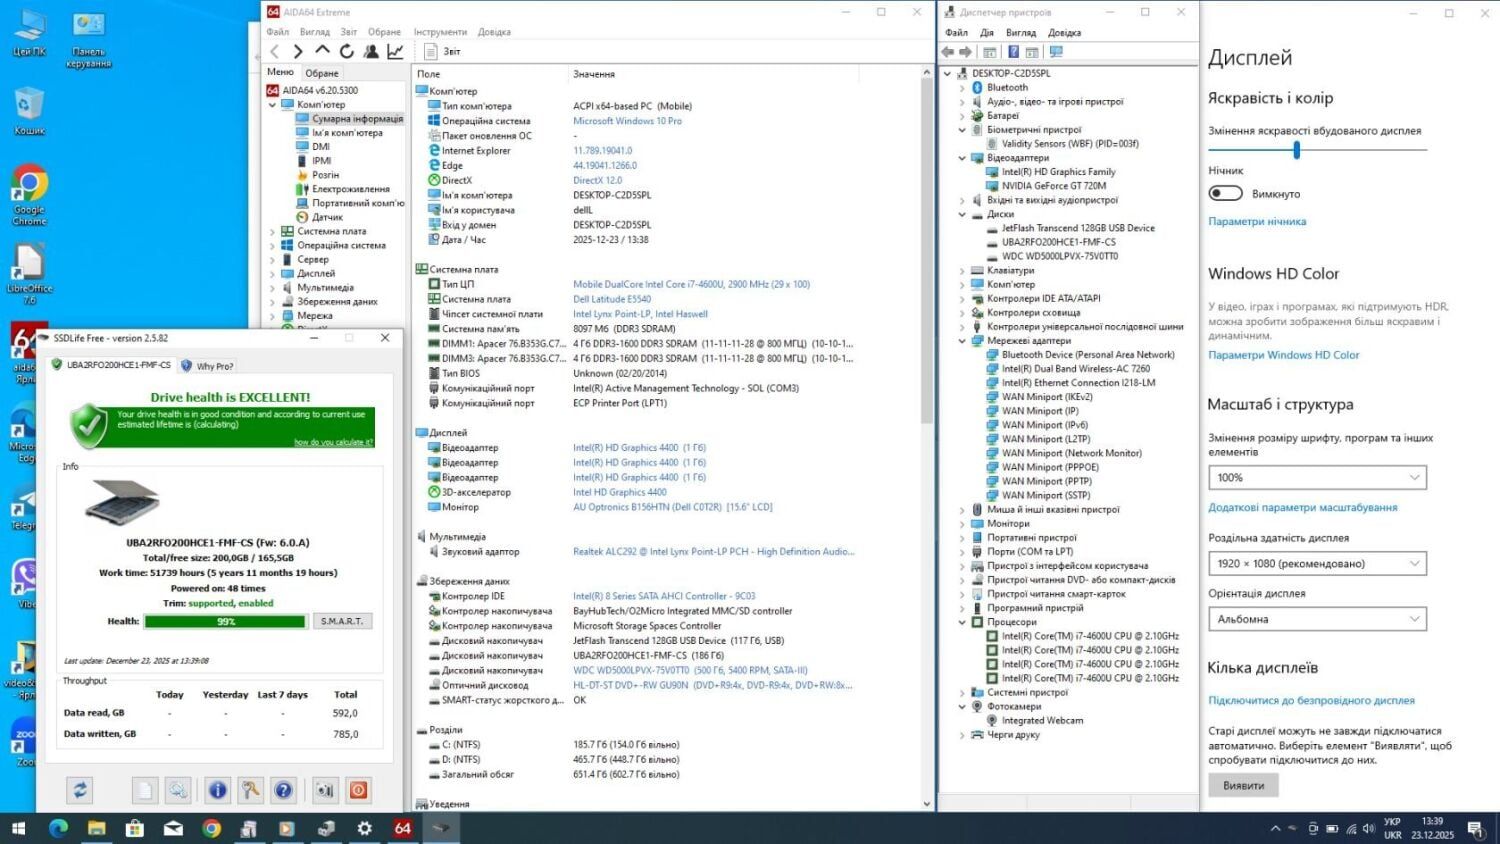Screen dimensions: 1500x844
Task: Click the Виявити button
Action: 1243,785
